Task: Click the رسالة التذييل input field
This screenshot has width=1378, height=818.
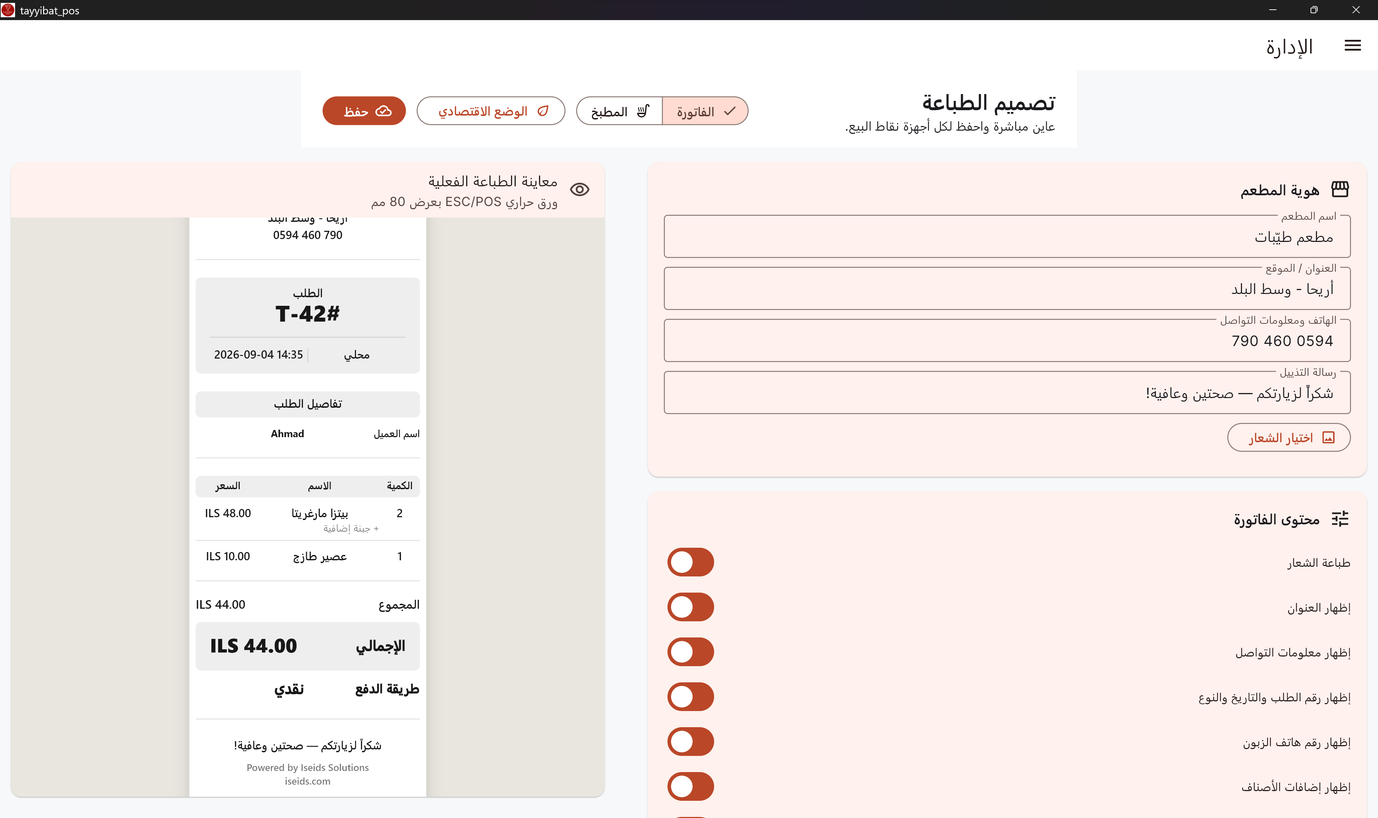Action: (1007, 392)
